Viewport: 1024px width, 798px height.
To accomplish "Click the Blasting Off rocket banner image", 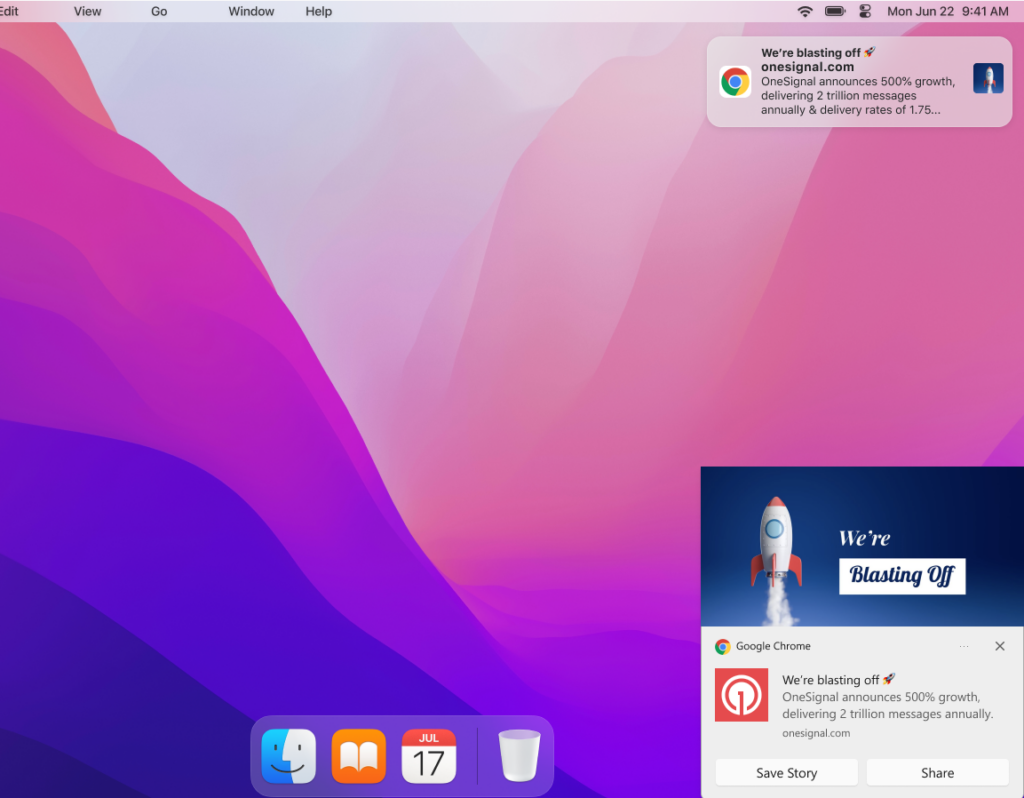I will click(x=862, y=547).
